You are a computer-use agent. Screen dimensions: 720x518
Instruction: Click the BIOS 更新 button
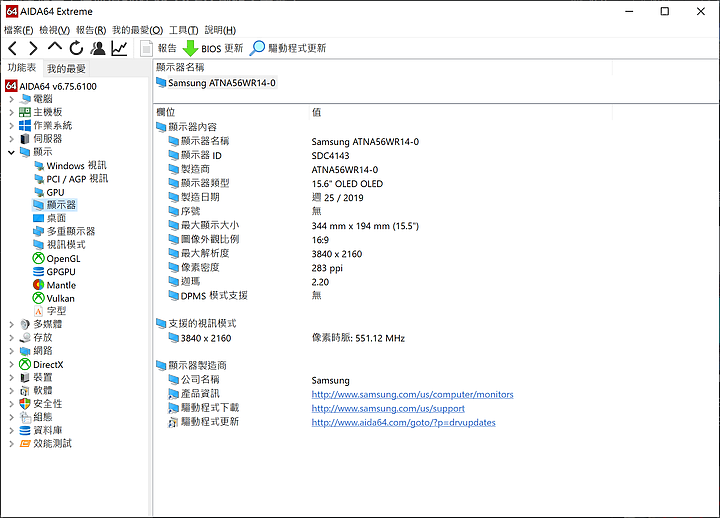point(213,48)
